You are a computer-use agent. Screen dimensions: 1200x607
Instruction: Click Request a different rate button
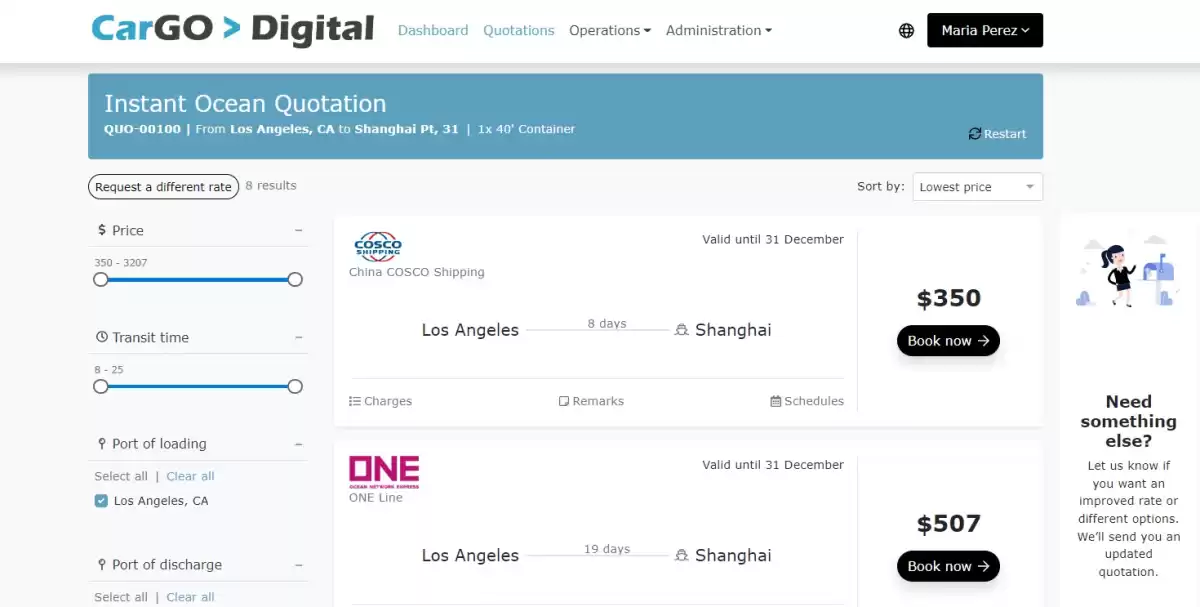pos(163,187)
